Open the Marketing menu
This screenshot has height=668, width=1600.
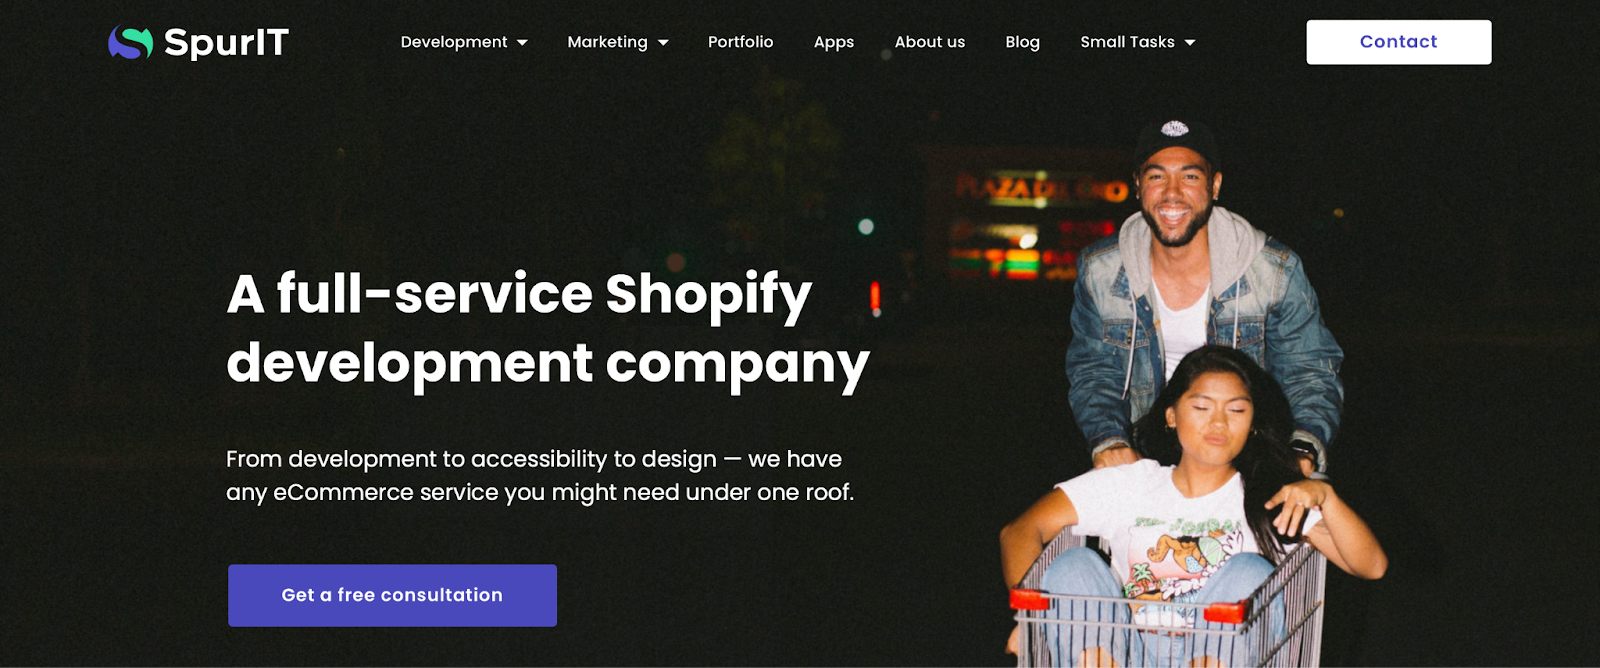click(607, 42)
